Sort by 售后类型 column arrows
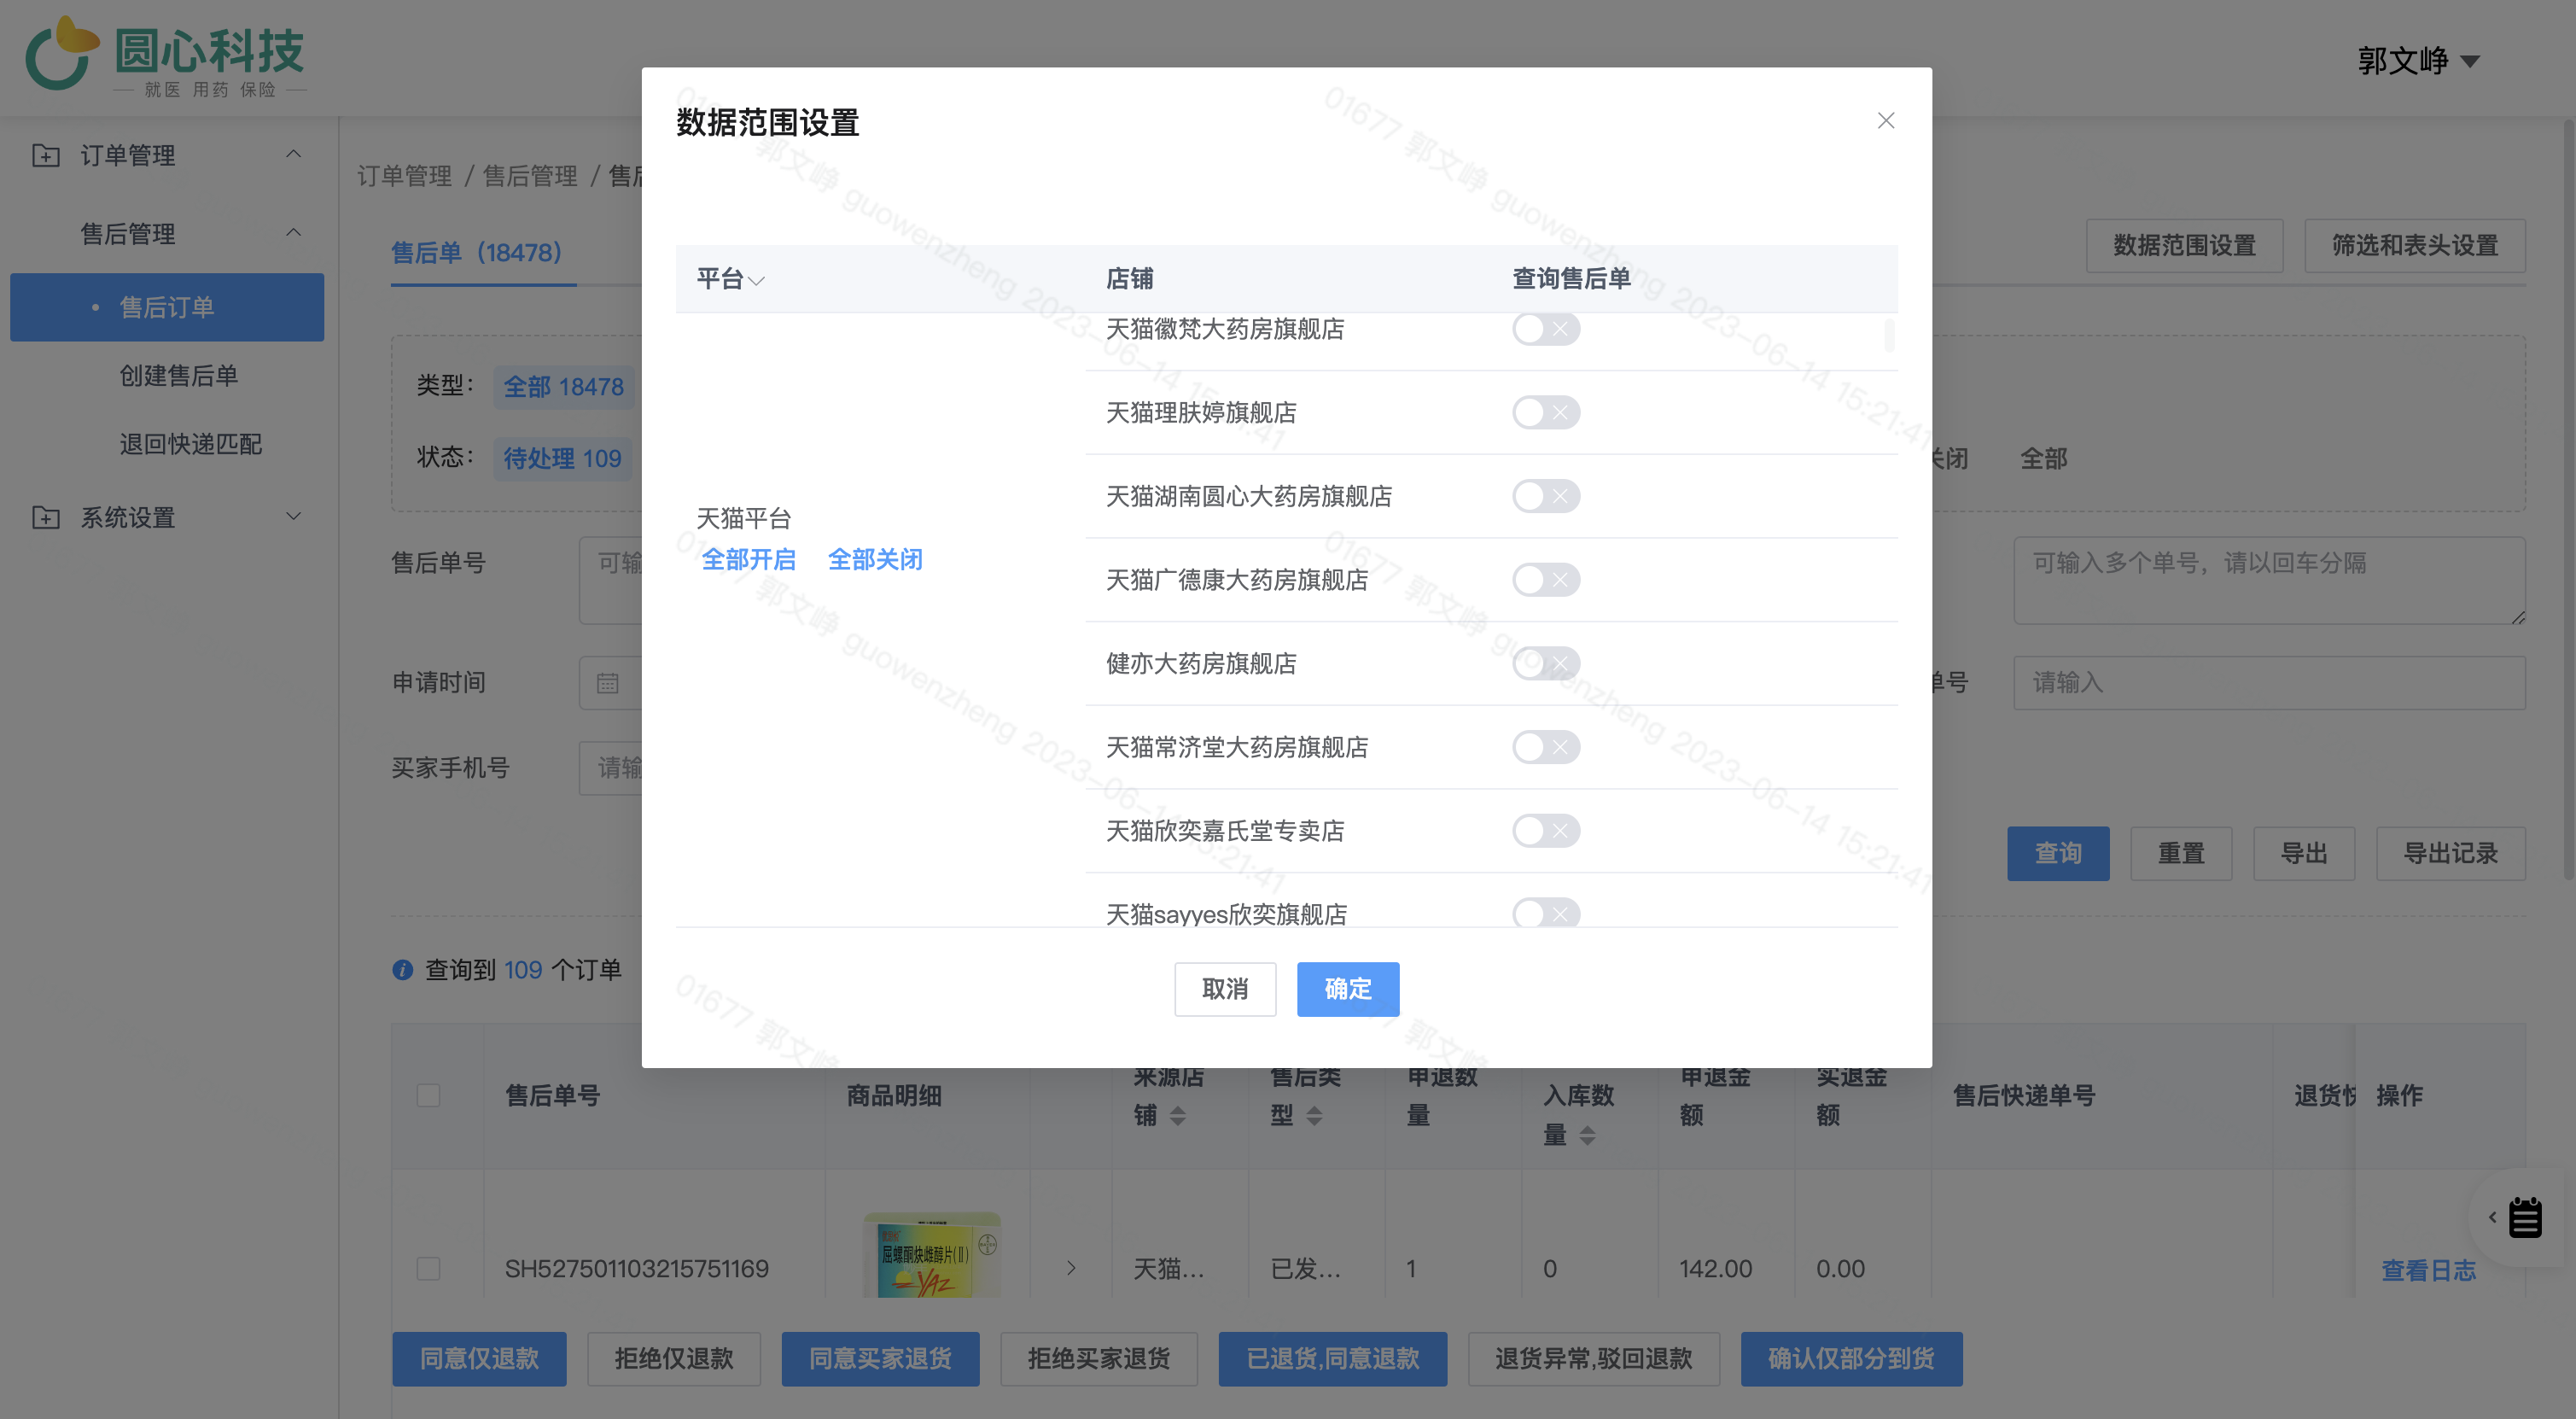Viewport: 2576px width, 1419px height. pyautogui.click(x=1314, y=1116)
